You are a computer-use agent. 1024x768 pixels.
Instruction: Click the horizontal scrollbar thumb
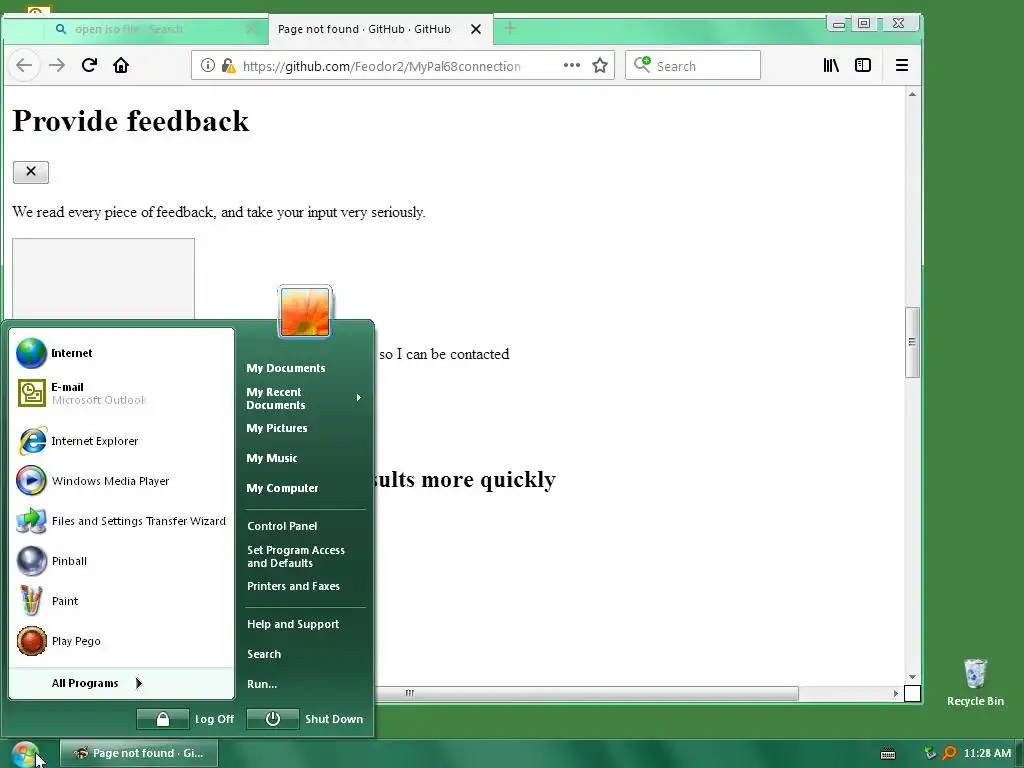[586, 693]
